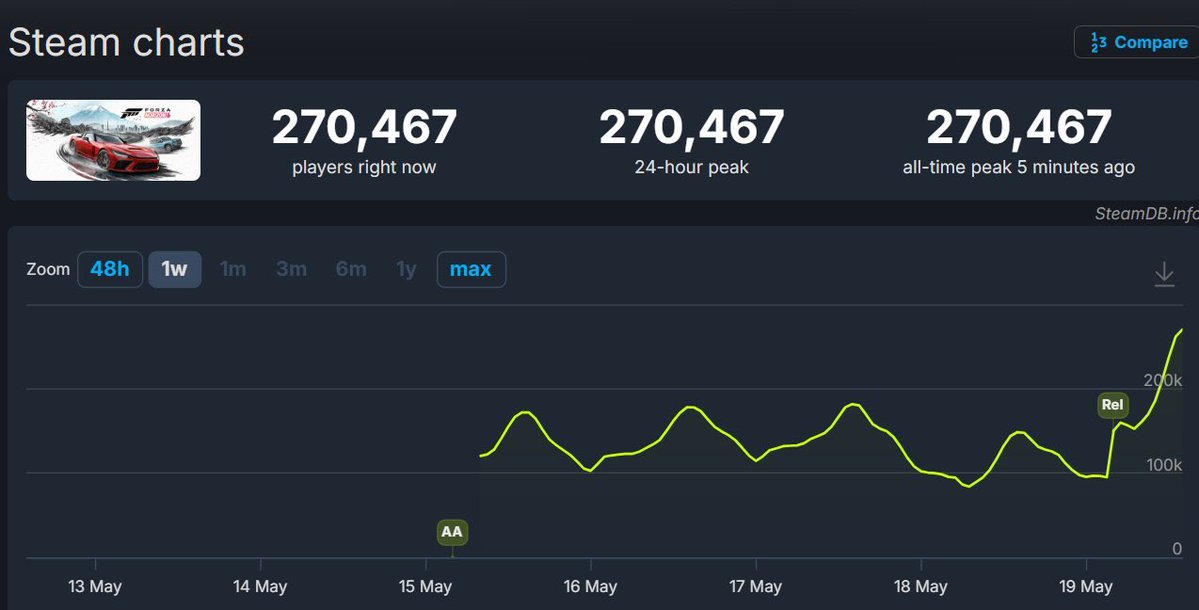This screenshot has width=1199, height=610.
Task: Select the max zoom range
Action: click(471, 269)
